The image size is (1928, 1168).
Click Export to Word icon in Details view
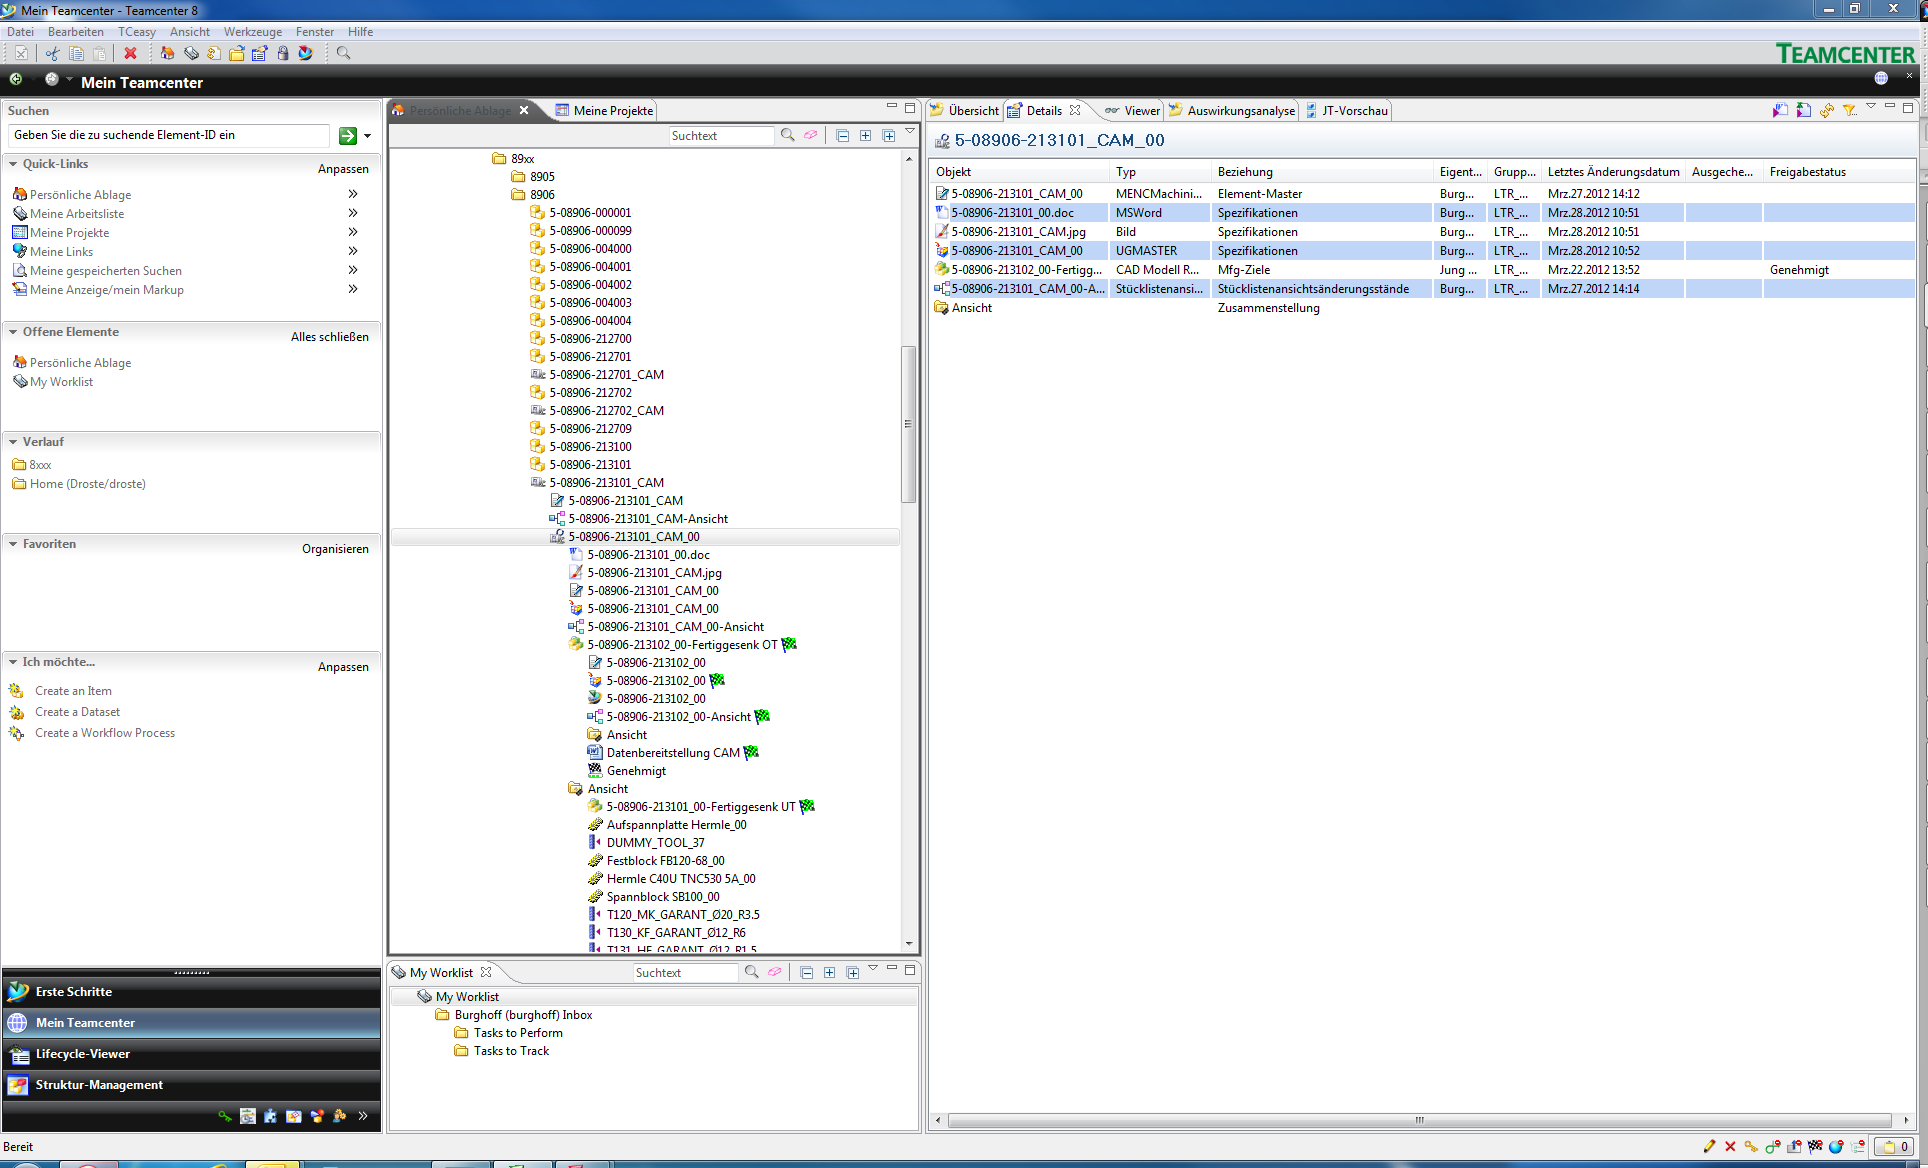tap(1780, 110)
